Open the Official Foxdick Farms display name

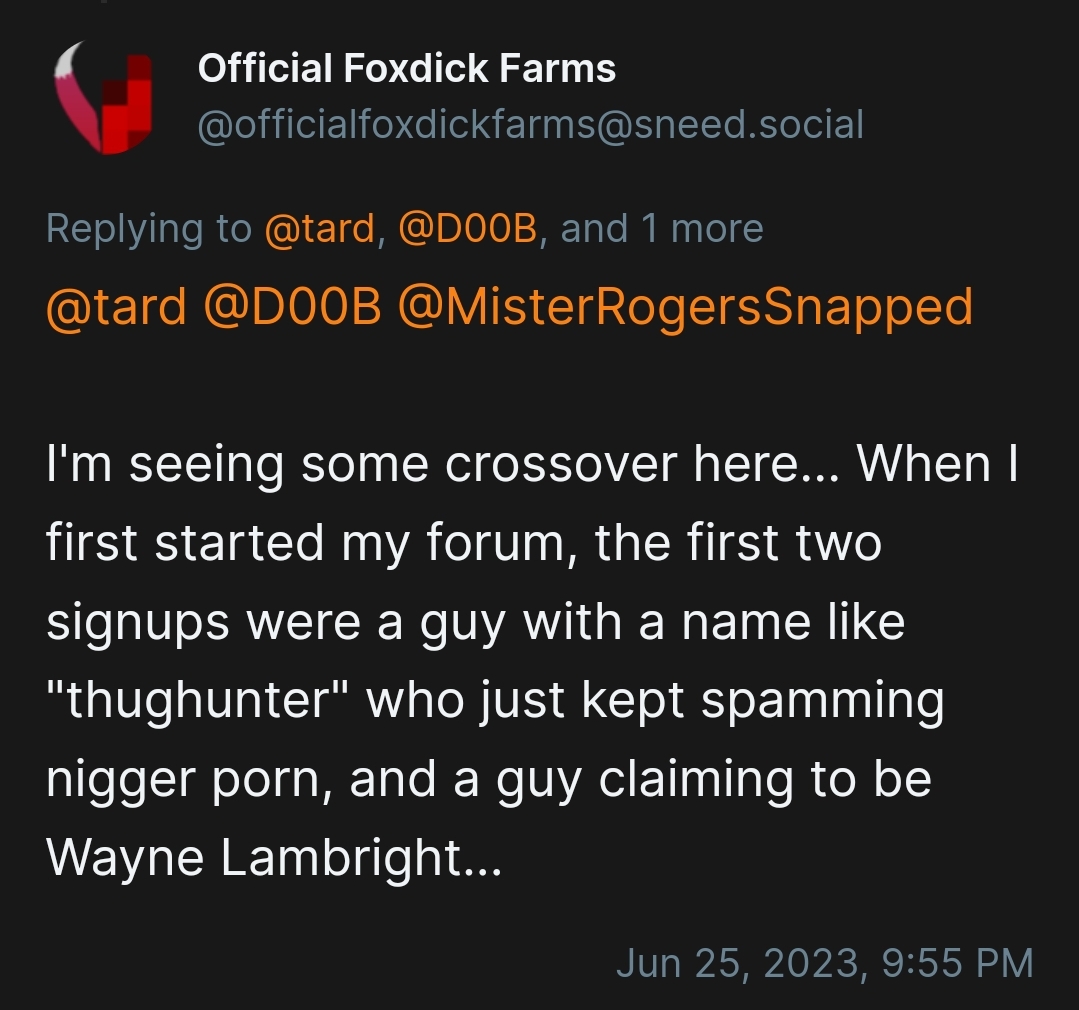coord(406,69)
